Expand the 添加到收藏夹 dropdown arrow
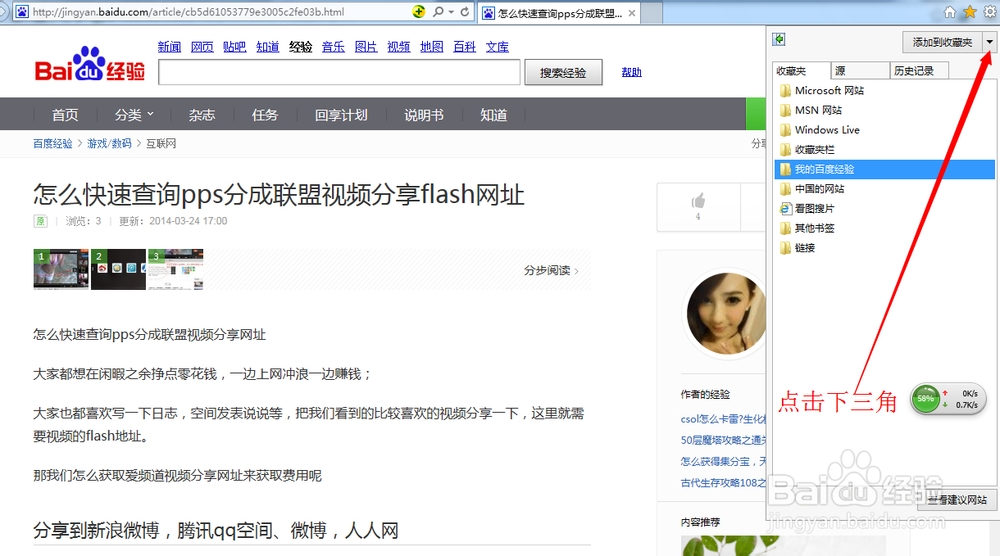This screenshot has width=1000, height=556. [x=989, y=42]
